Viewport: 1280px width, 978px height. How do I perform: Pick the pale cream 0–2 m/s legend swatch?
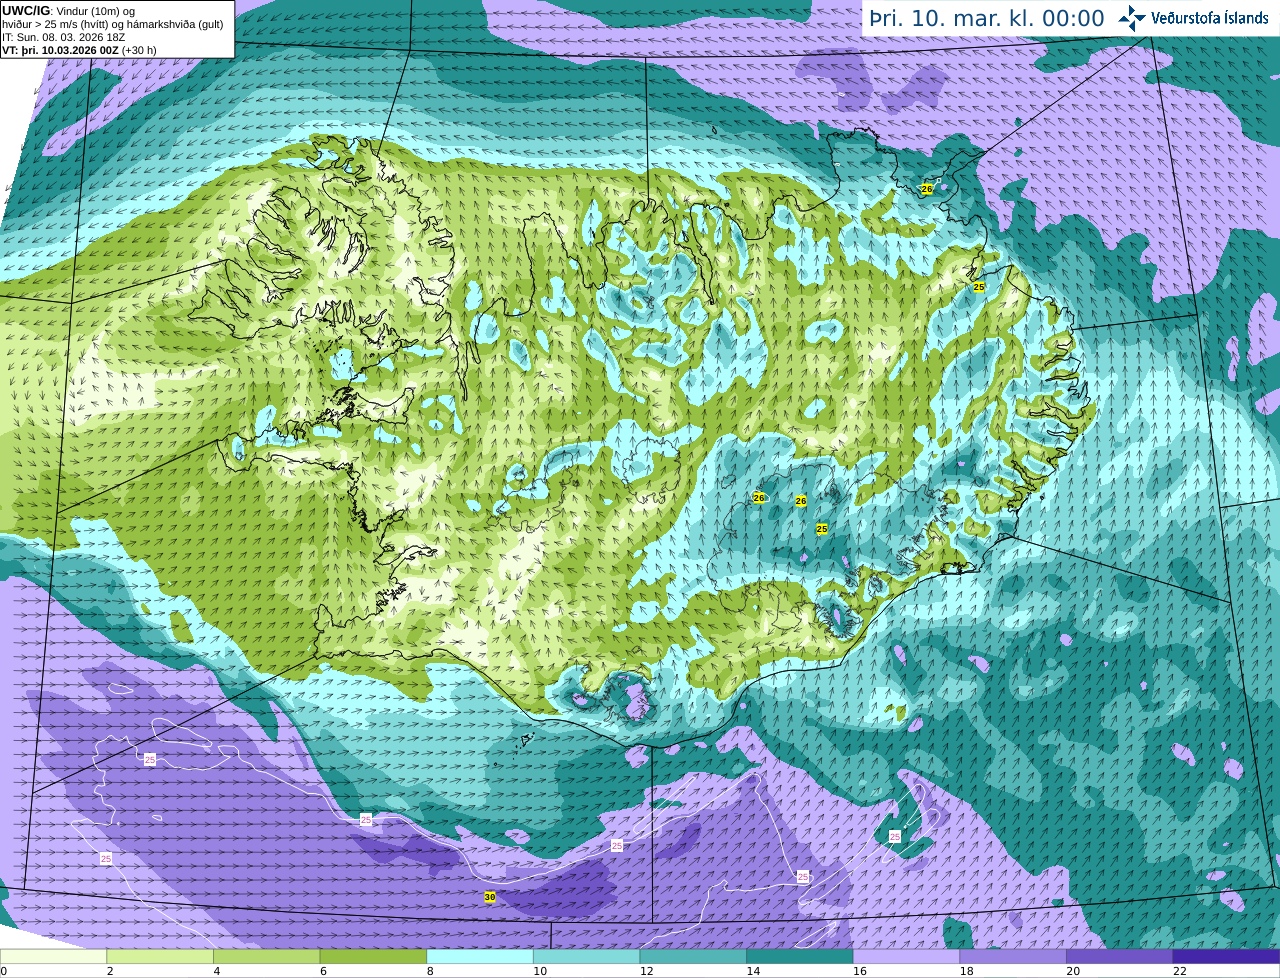coord(53,956)
